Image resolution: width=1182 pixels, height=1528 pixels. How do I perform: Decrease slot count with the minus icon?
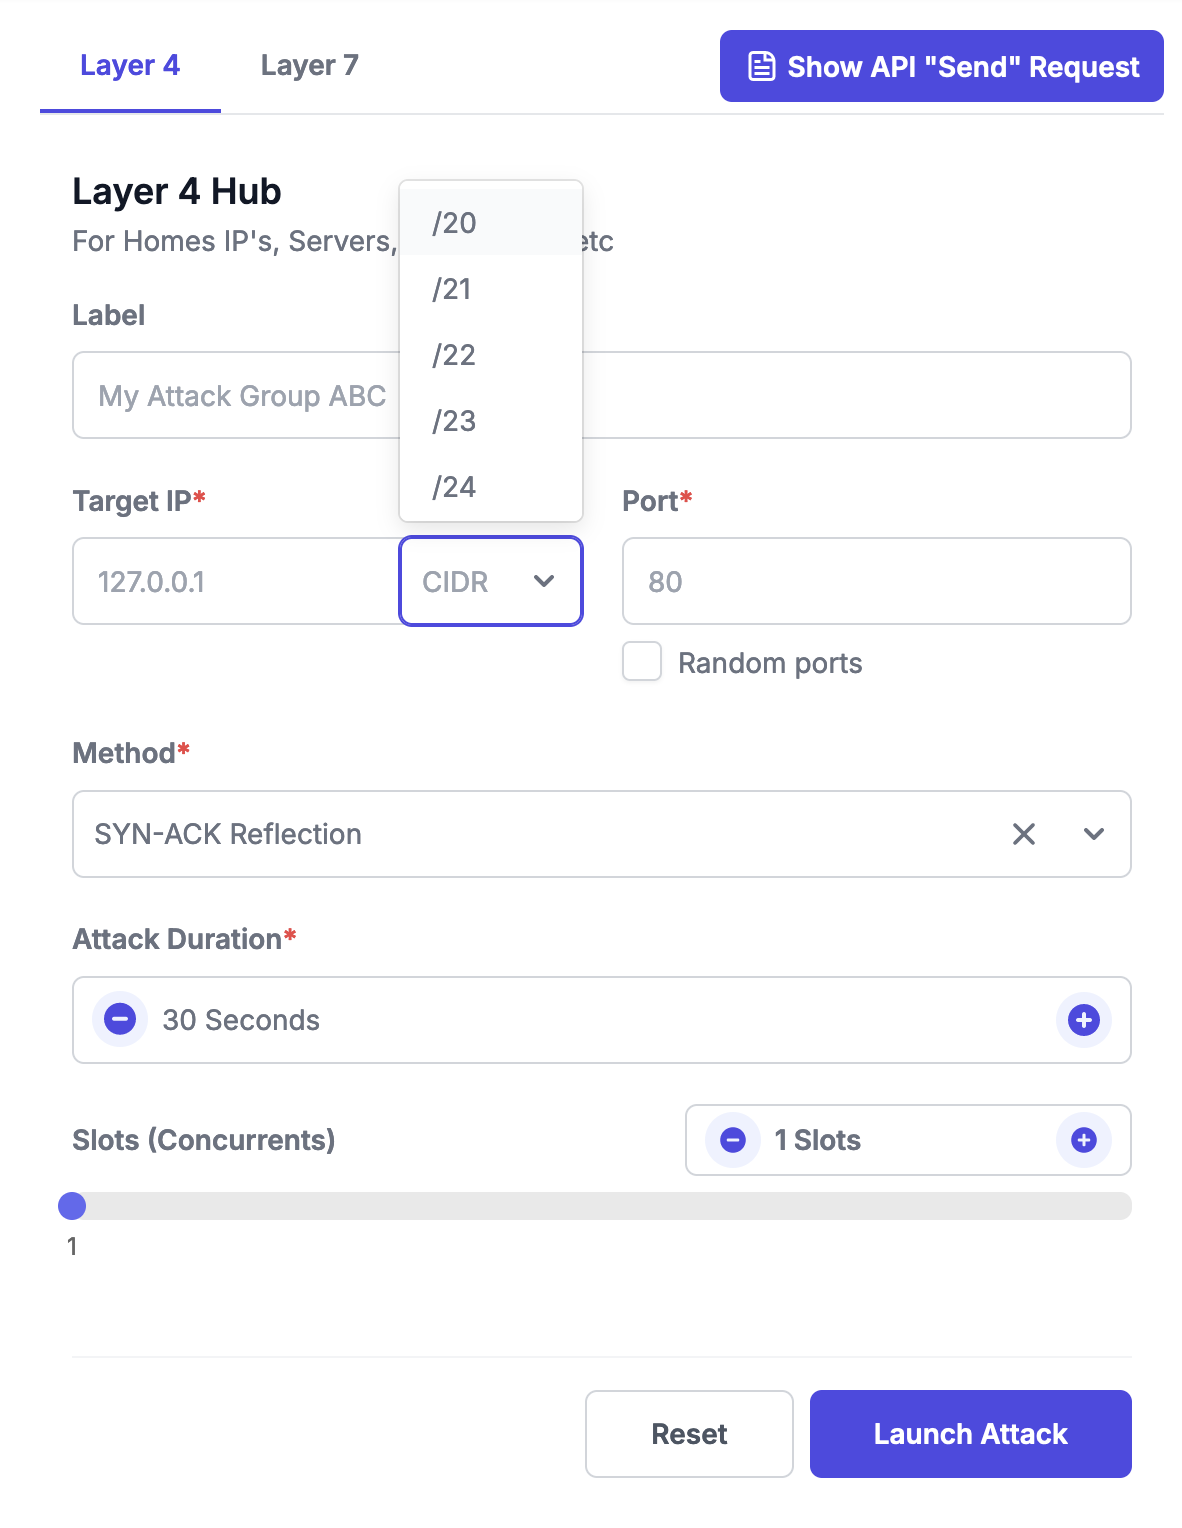click(x=733, y=1140)
